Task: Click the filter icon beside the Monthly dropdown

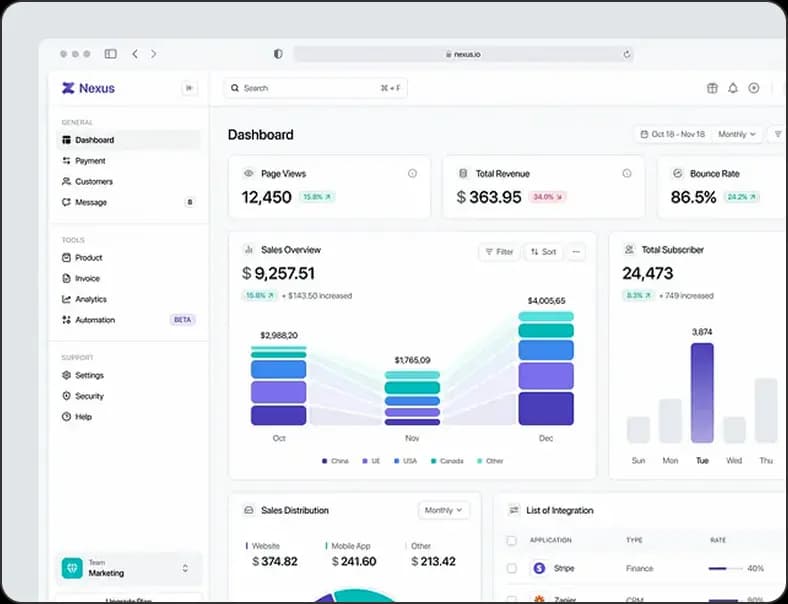Action: [778, 134]
